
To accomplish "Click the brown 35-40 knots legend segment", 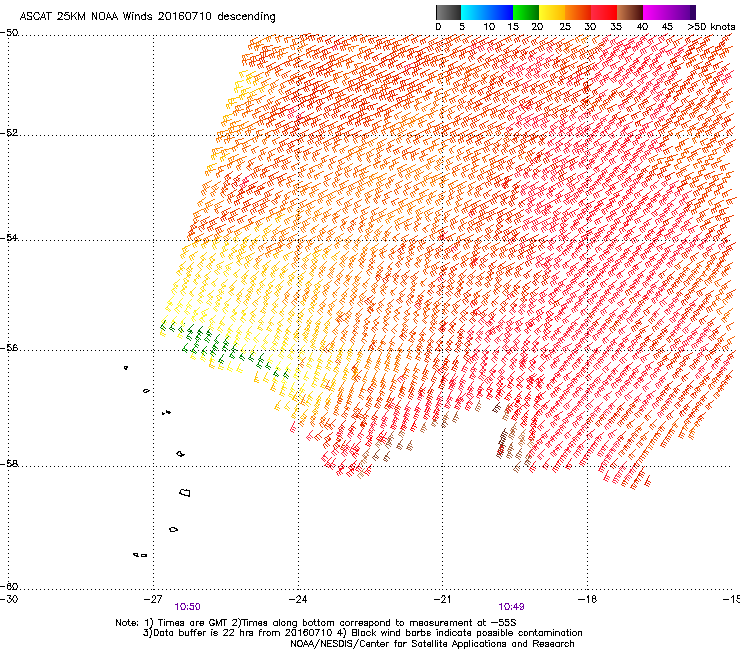I will (x=630, y=12).
